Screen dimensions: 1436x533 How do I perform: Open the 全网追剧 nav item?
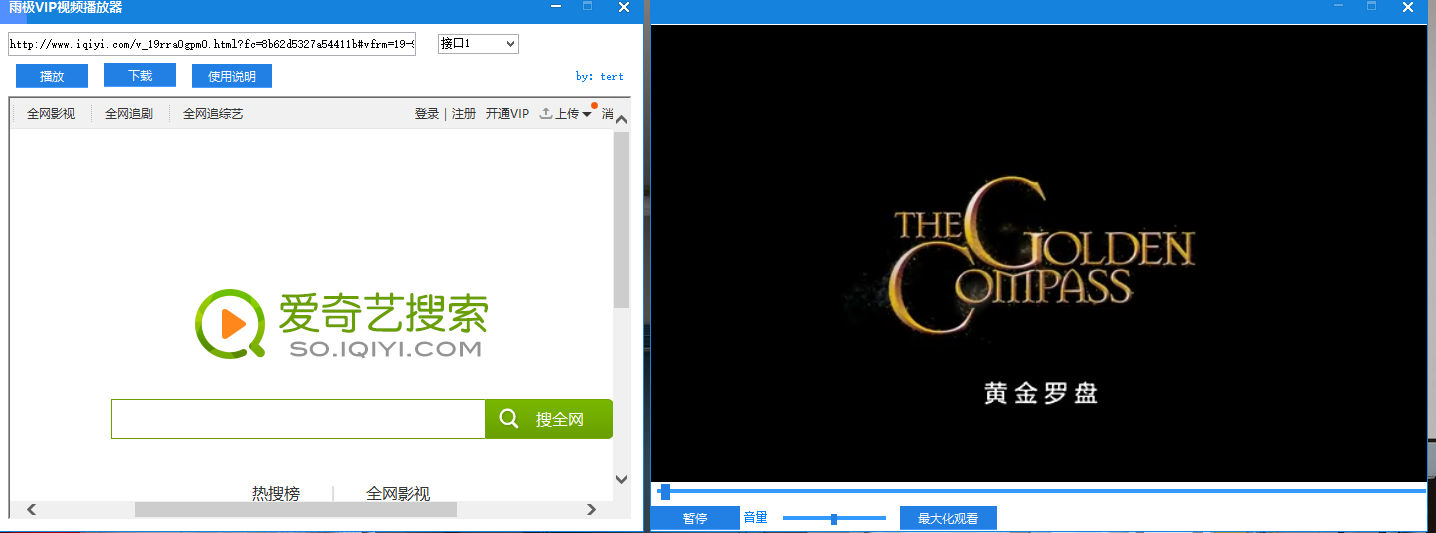pyautogui.click(x=129, y=114)
